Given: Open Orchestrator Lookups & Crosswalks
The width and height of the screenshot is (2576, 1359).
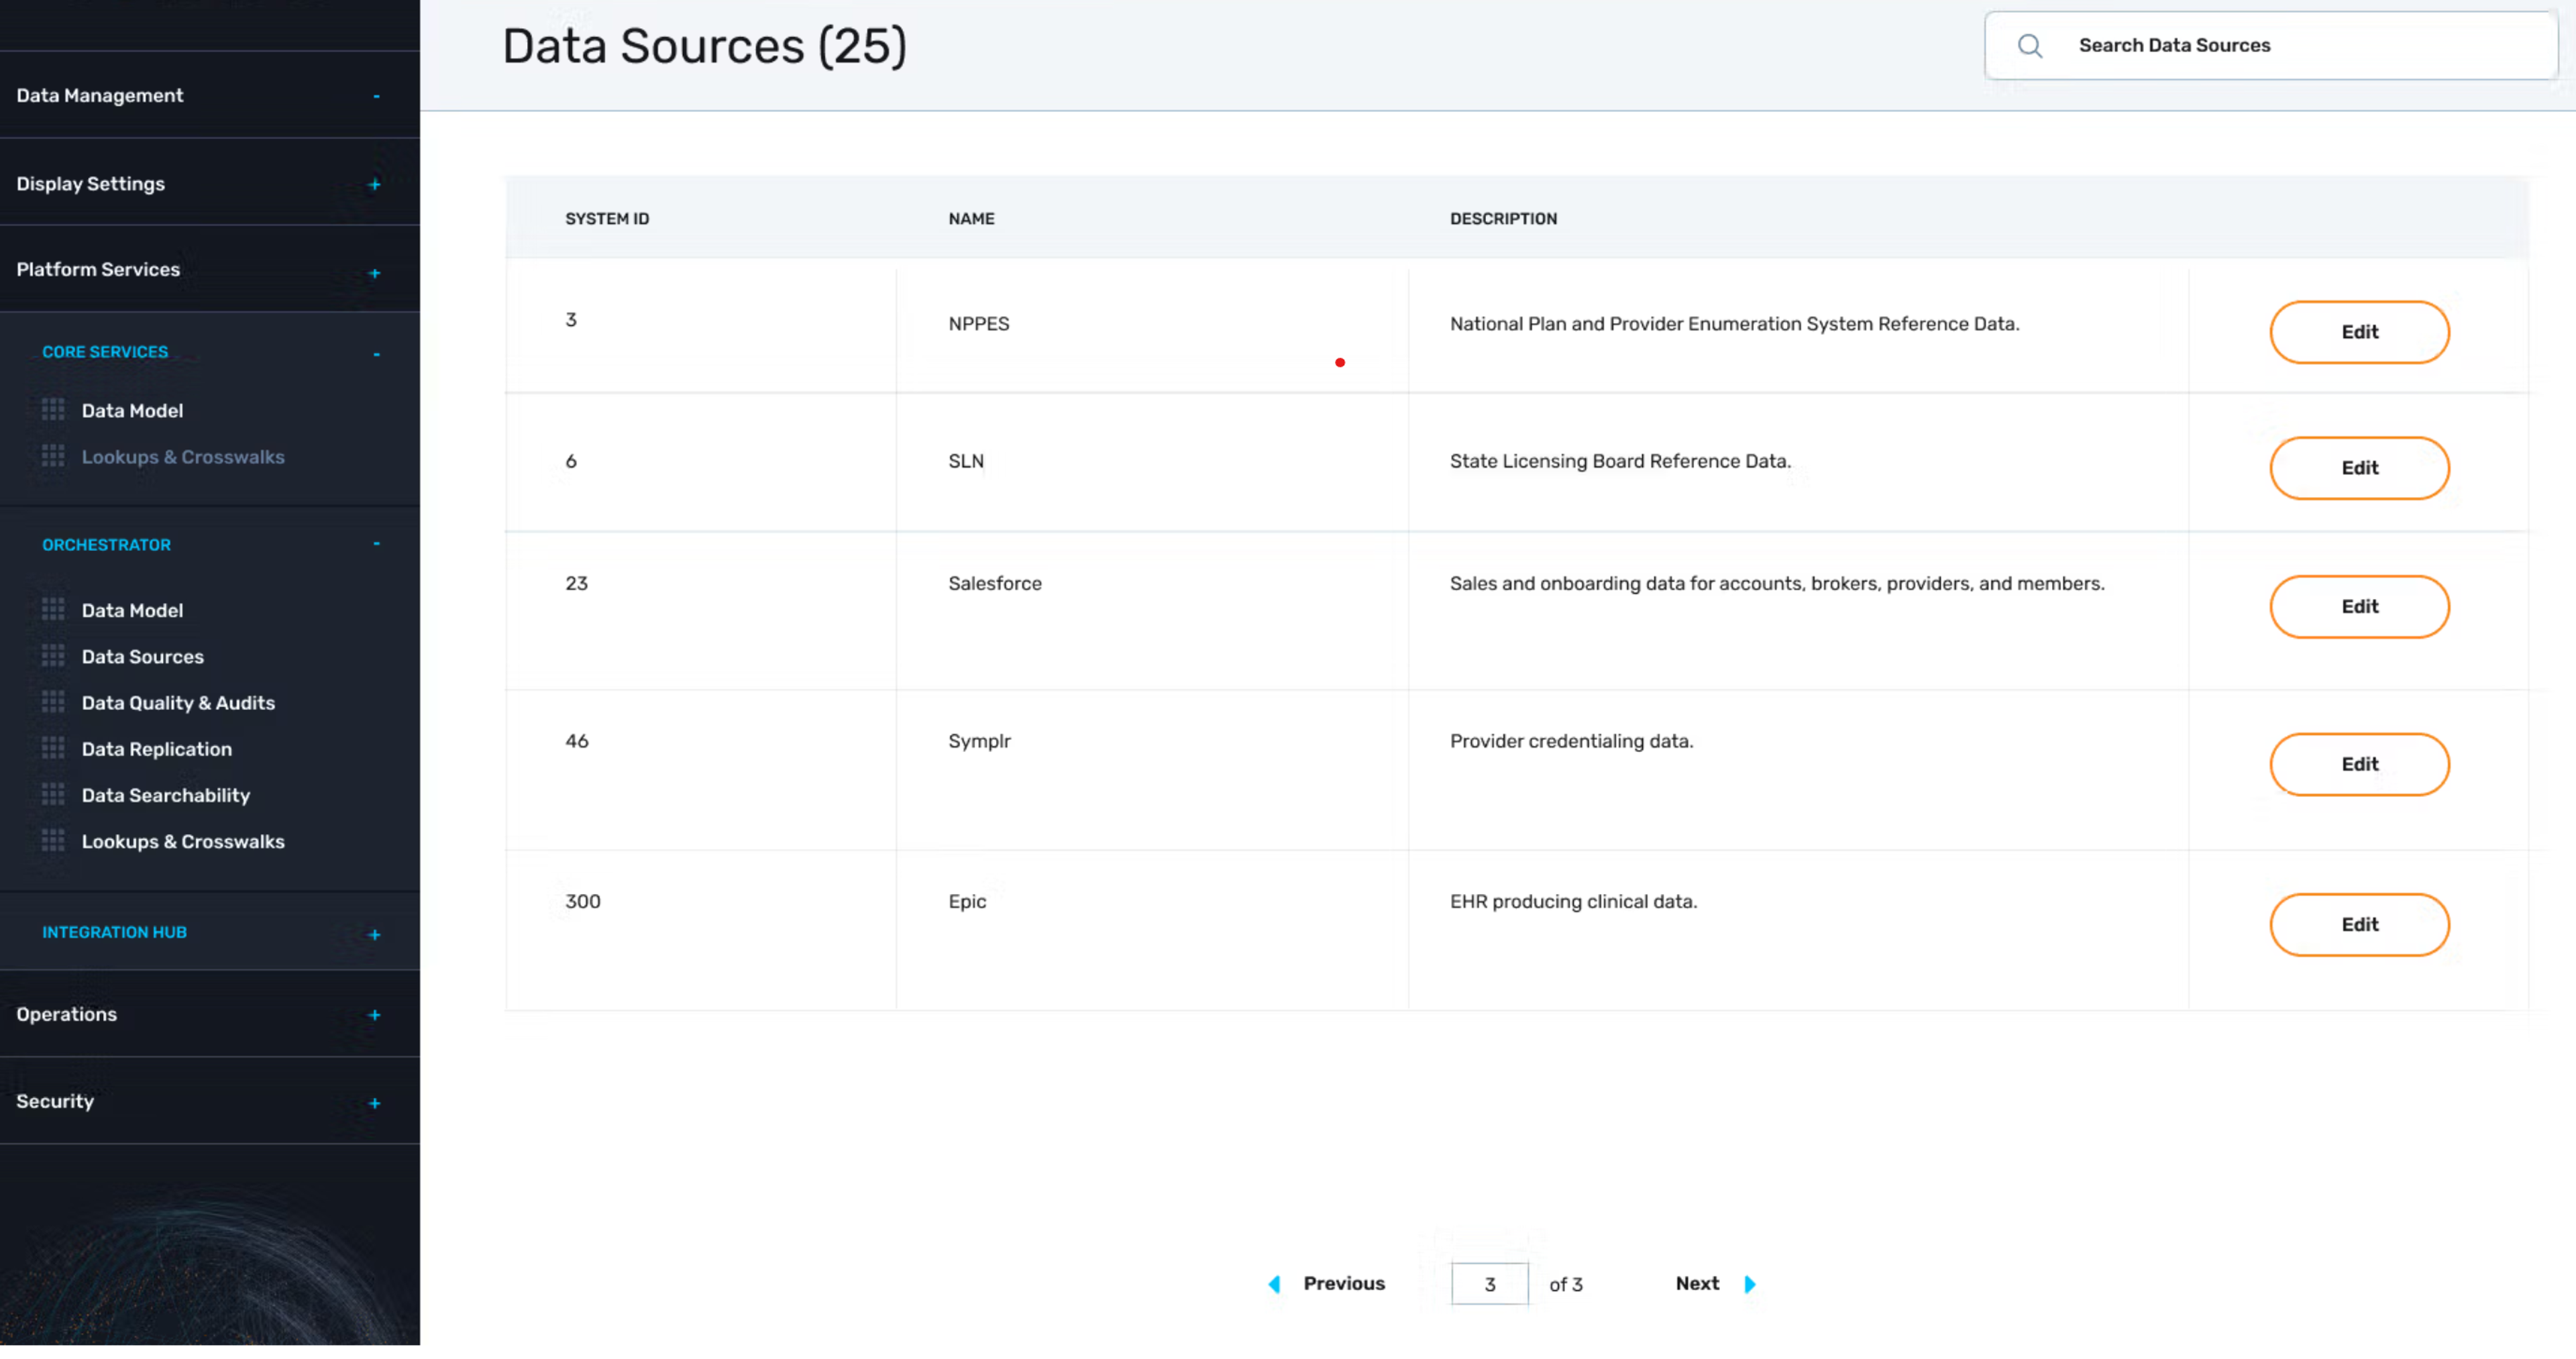Looking at the screenshot, I should 183,841.
